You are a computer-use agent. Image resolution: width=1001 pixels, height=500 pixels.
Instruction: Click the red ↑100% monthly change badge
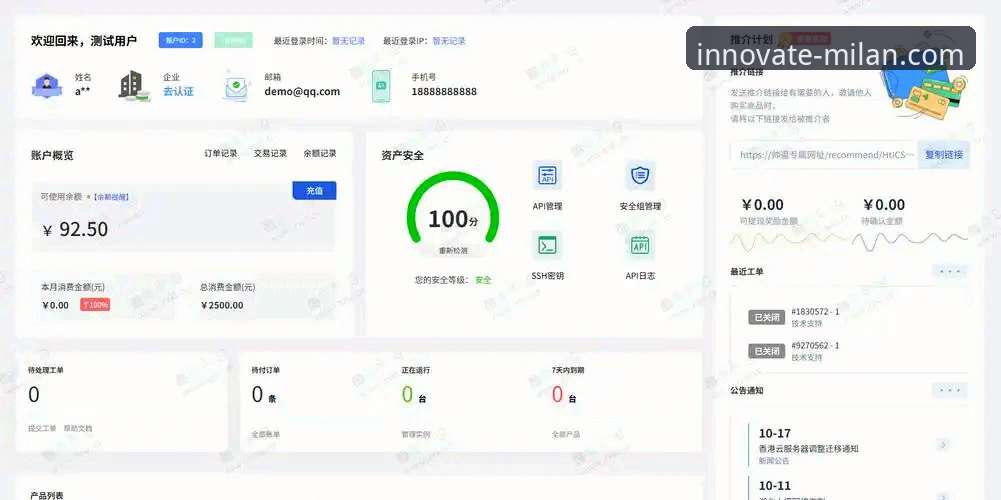[x=95, y=305]
